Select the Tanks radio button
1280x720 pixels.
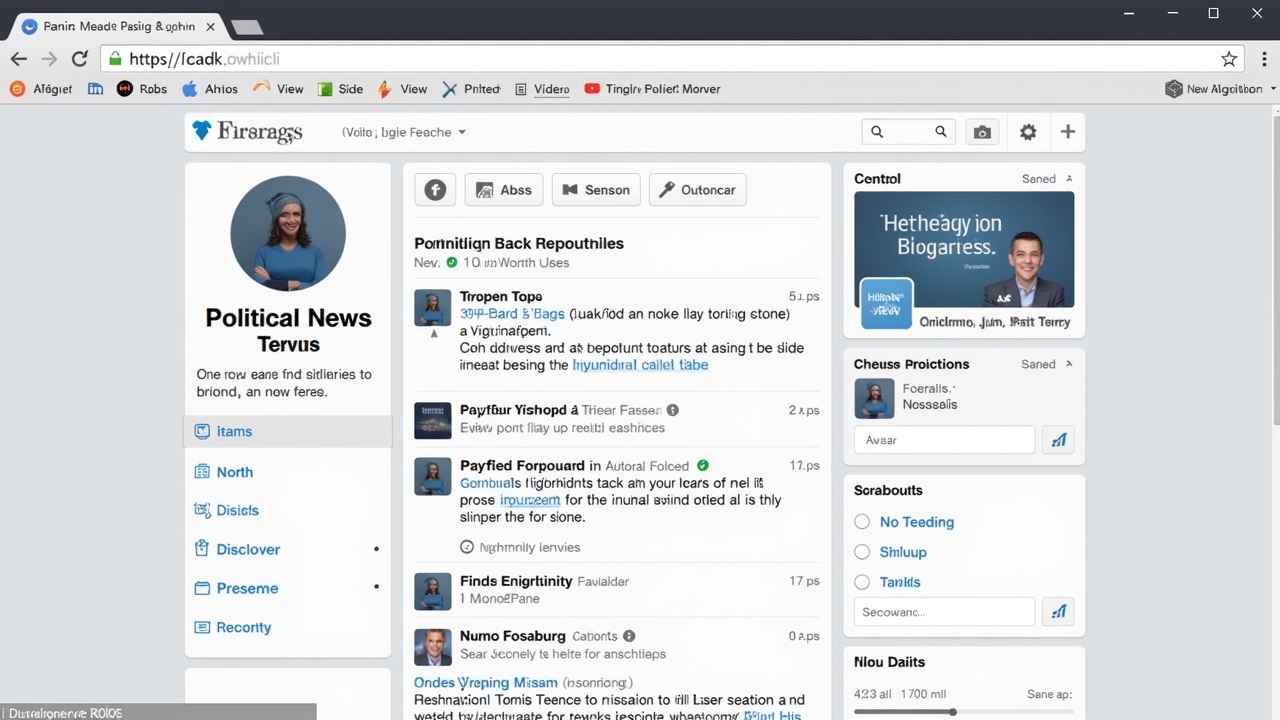[x=862, y=582]
